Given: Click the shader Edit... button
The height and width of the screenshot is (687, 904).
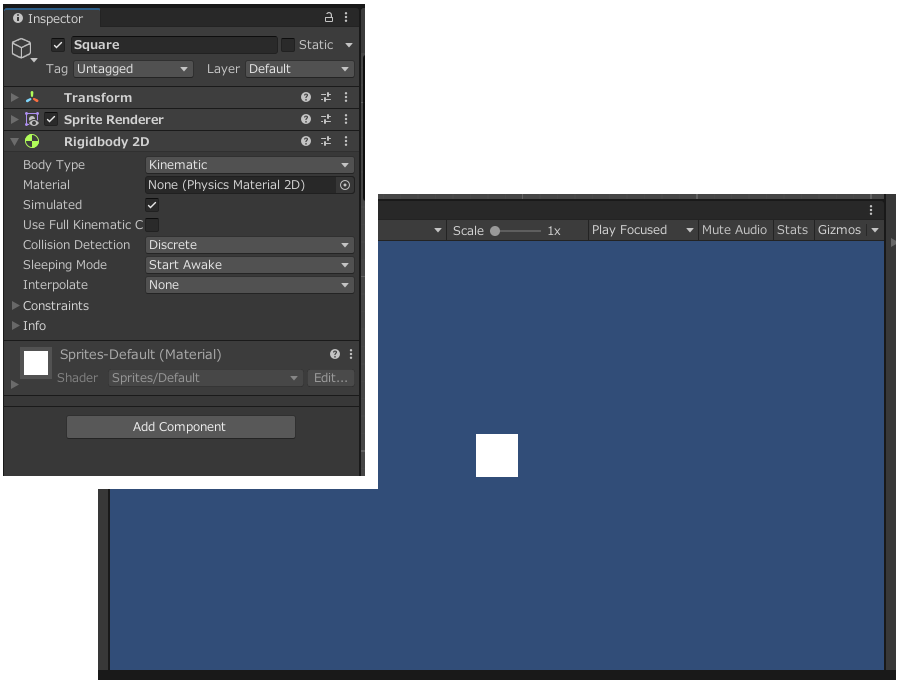Looking at the screenshot, I should pyautogui.click(x=331, y=378).
